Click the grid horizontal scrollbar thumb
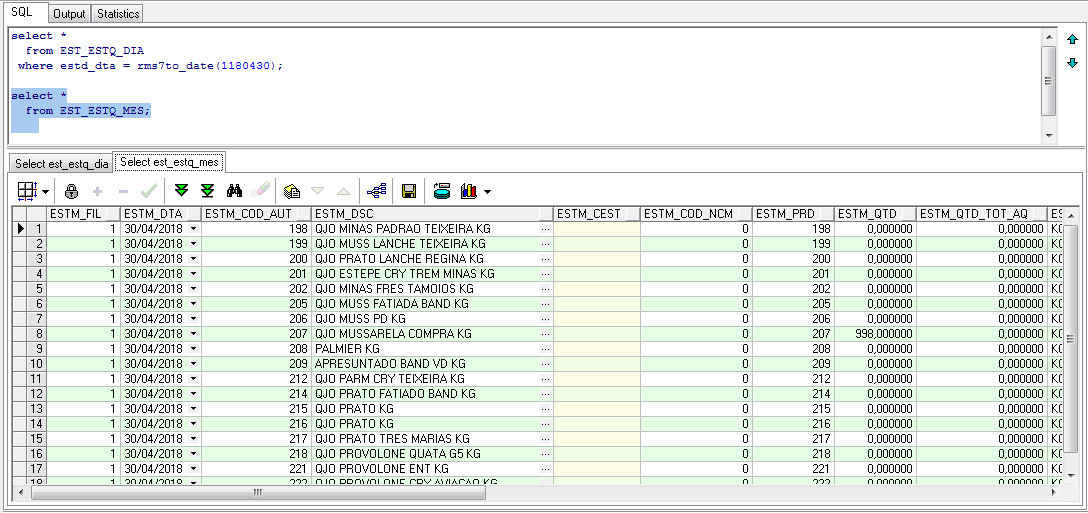 click(258, 492)
